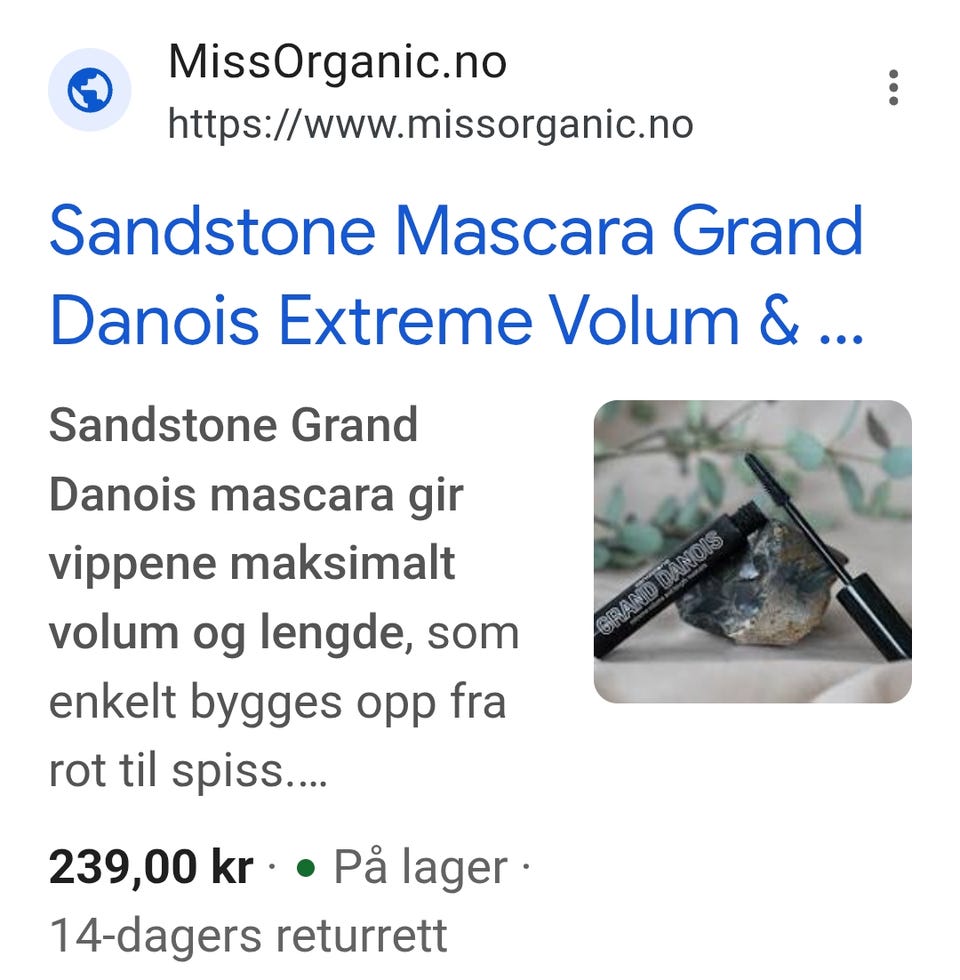
Task: Open the mascara product thumbnail image
Action: point(752,551)
